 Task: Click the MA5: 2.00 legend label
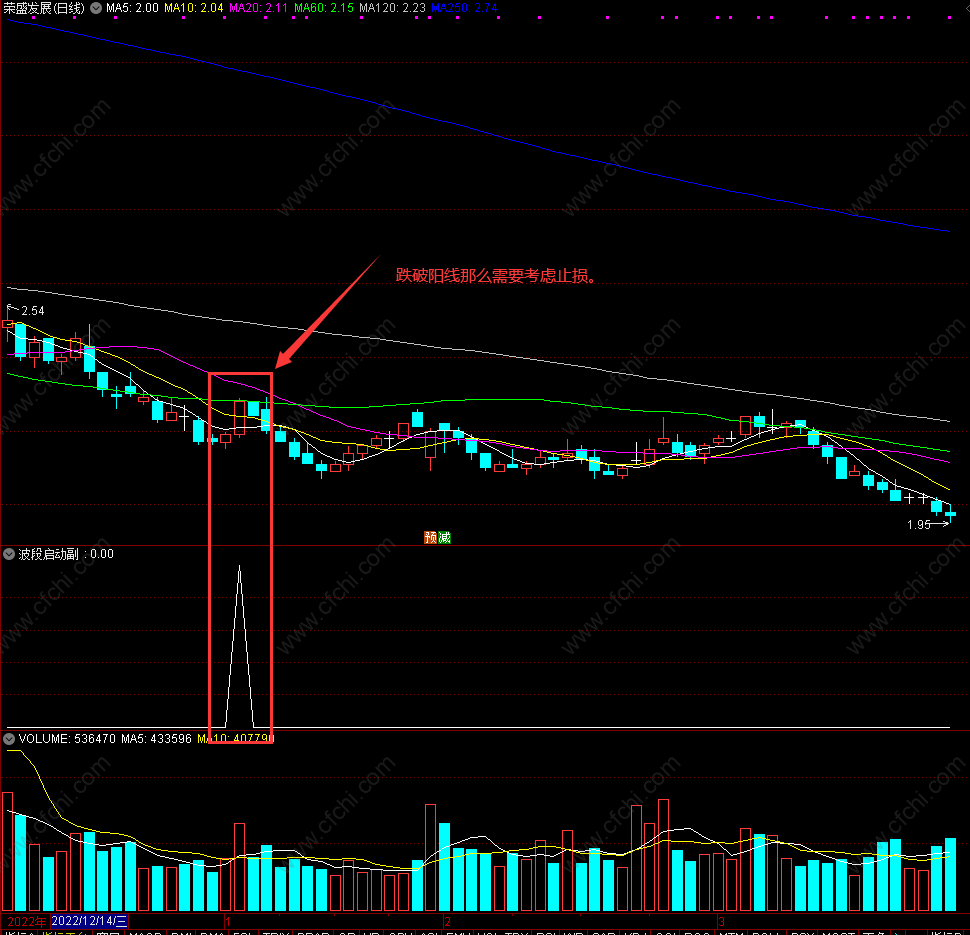tap(132, 8)
